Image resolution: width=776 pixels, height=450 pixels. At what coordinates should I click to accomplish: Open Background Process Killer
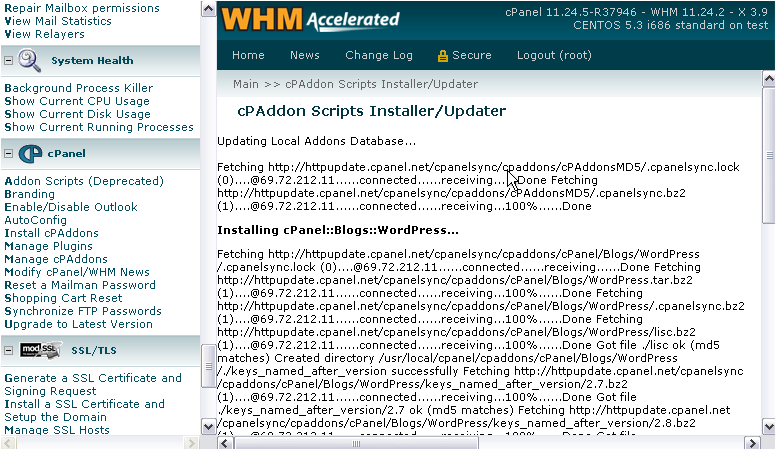(79, 88)
